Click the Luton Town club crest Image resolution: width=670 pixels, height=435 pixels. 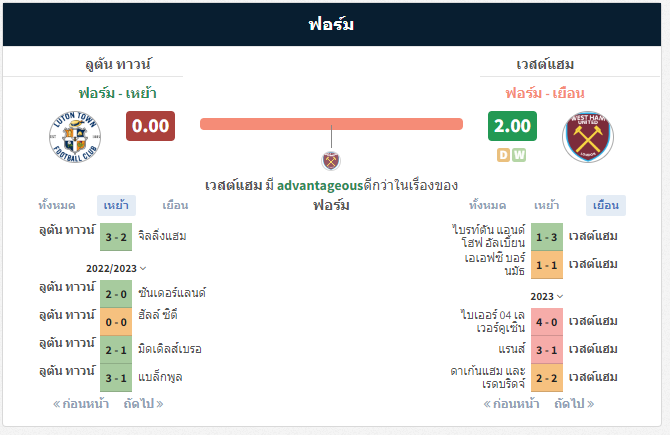[75, 137]
